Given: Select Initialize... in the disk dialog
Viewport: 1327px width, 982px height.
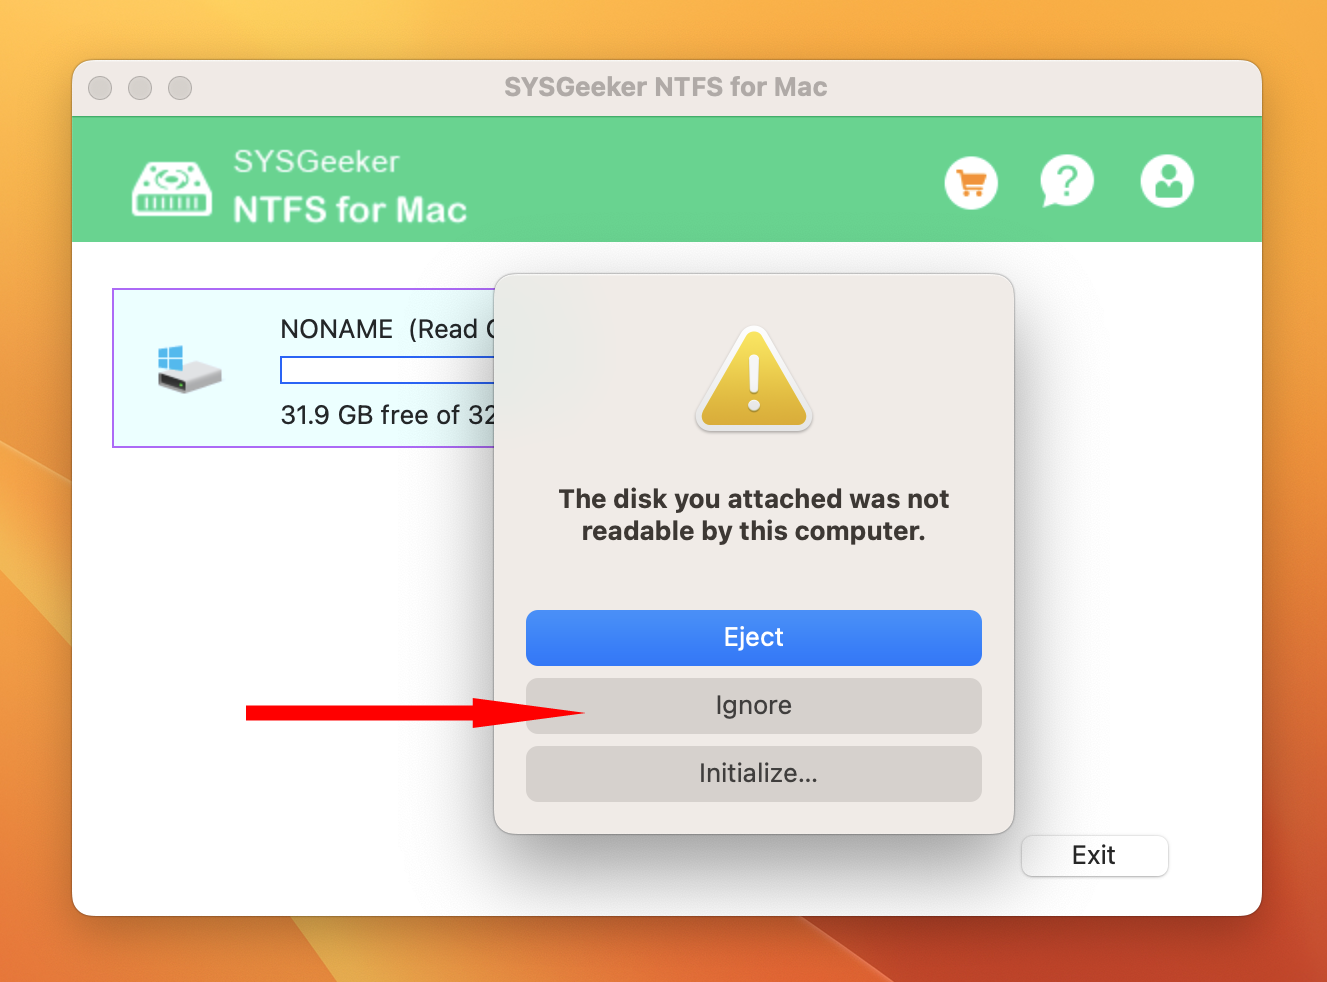Looking at the screenshot, I should click(x=754, y=774).
